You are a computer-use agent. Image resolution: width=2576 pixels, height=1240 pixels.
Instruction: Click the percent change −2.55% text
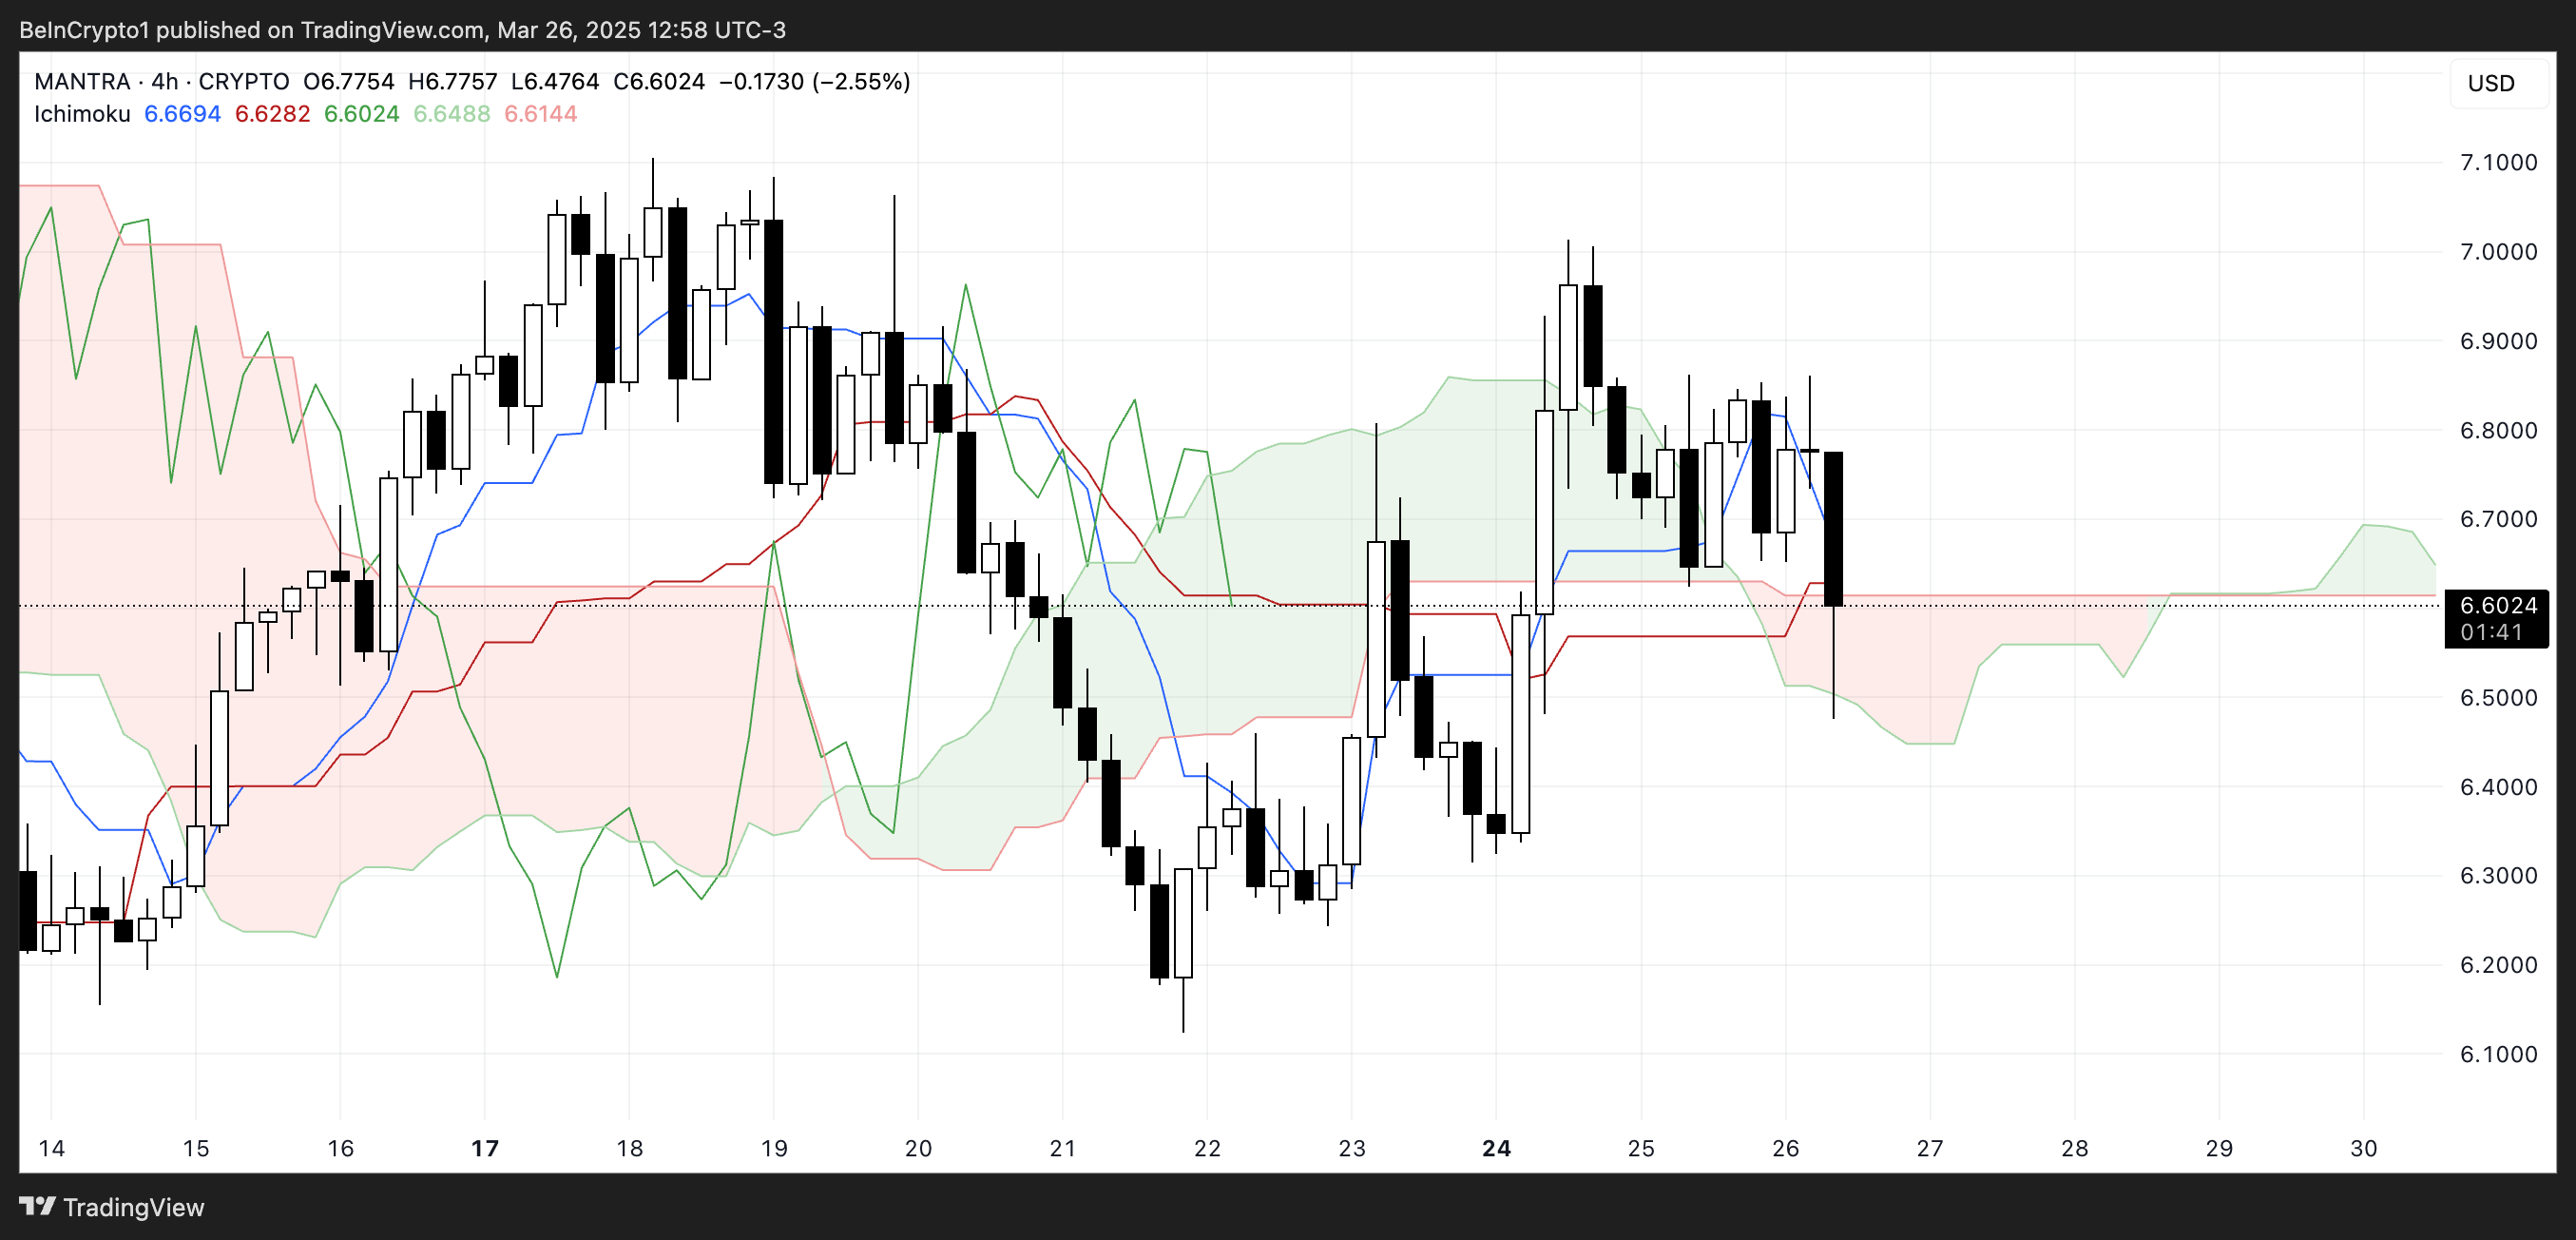coord(860,81)
